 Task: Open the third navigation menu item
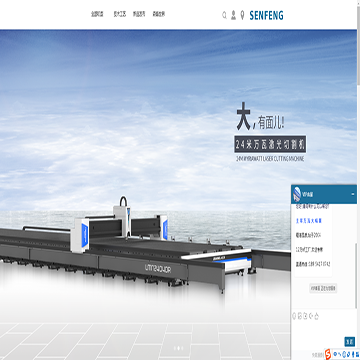(139, 14)
